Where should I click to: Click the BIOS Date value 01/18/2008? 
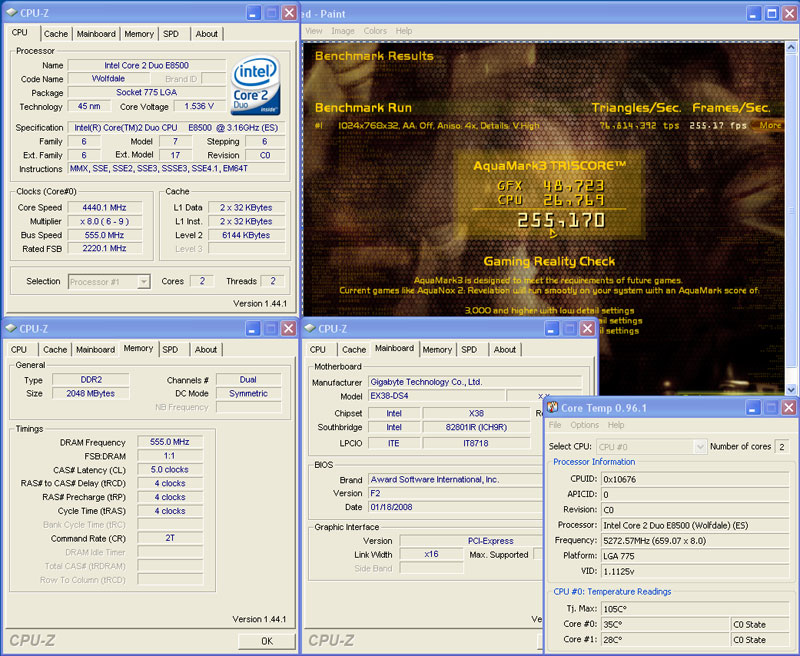(455, 507)
